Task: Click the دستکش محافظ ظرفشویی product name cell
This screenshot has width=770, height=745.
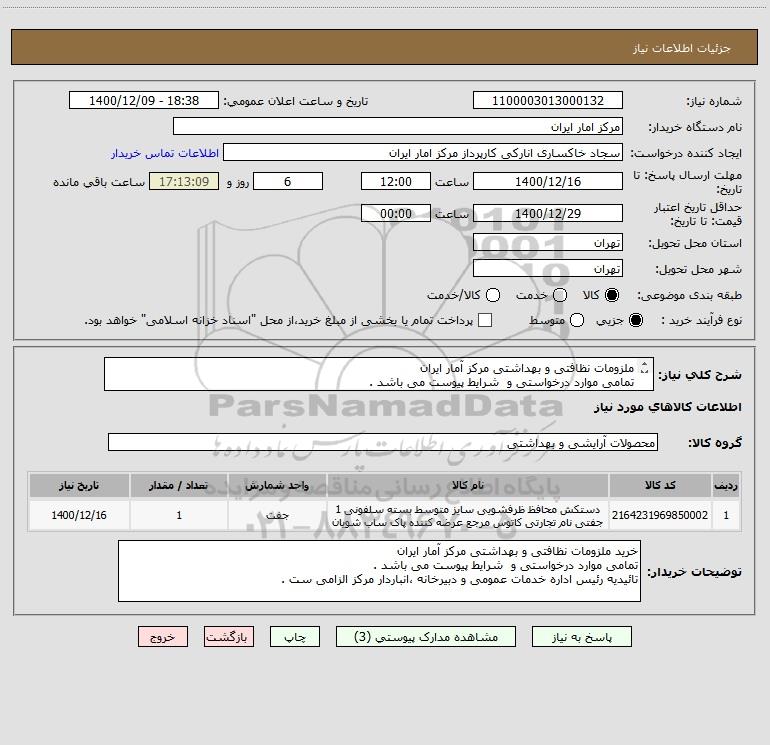Action: click(x=468, y=515)
